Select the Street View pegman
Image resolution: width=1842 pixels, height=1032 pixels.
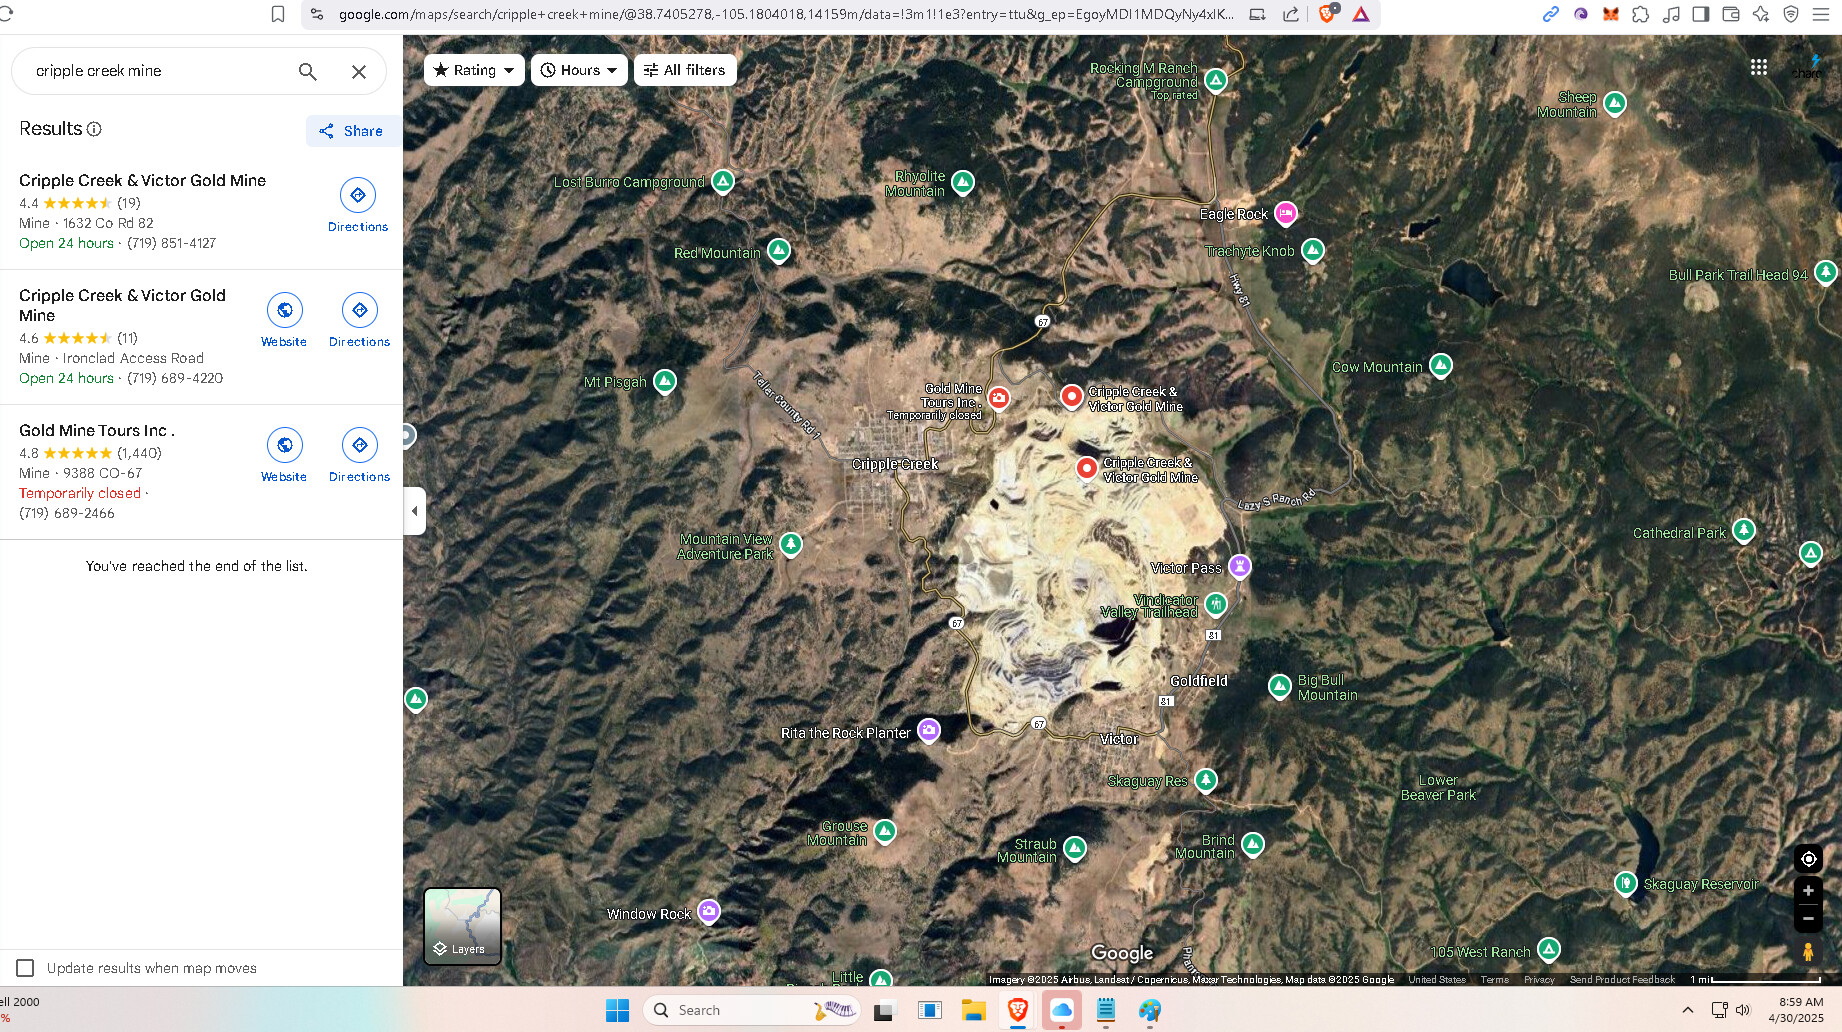pos(1808,952)
